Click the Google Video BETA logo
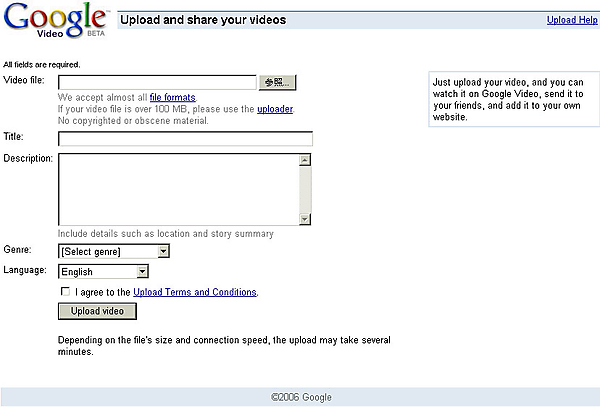 pos(56,20)
